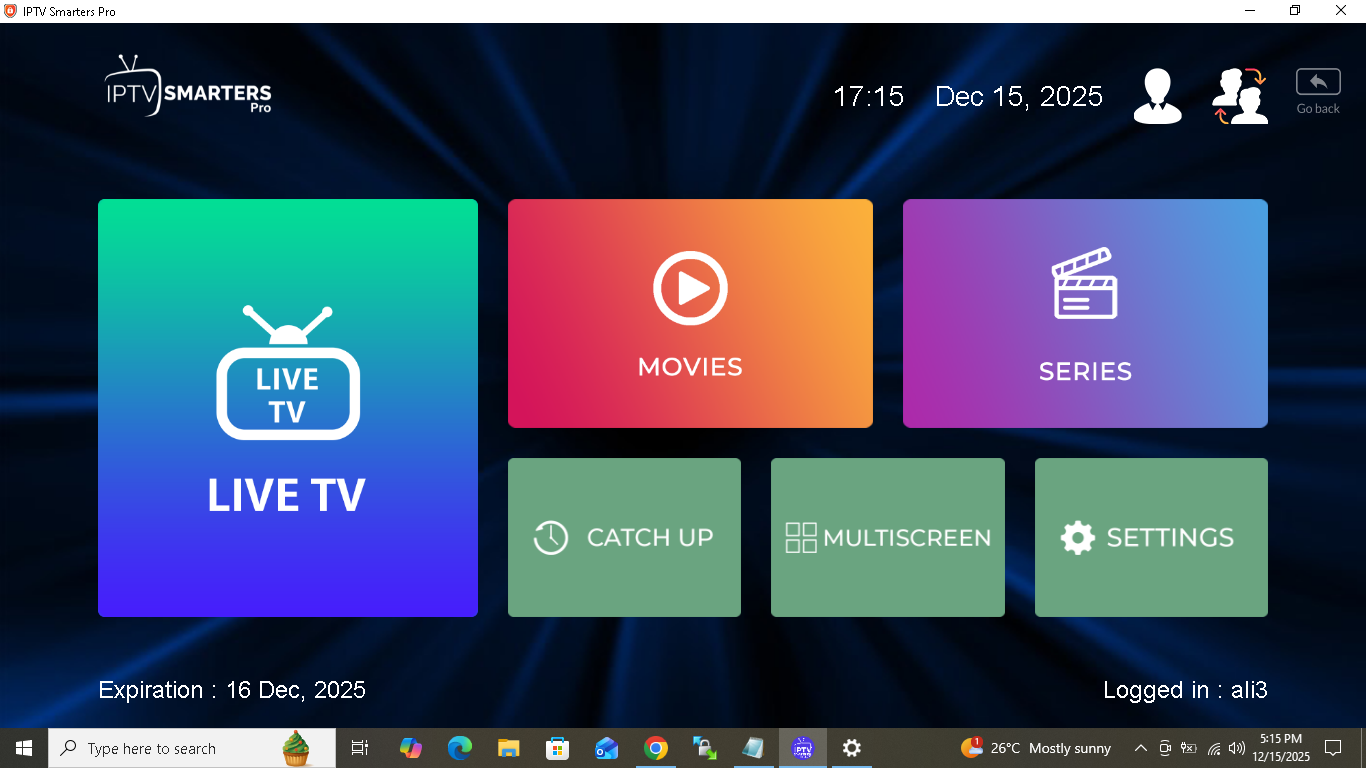Click the IPTV Smarters taskbar icon
Screen dimensions: 1366x768
[802, 748]
